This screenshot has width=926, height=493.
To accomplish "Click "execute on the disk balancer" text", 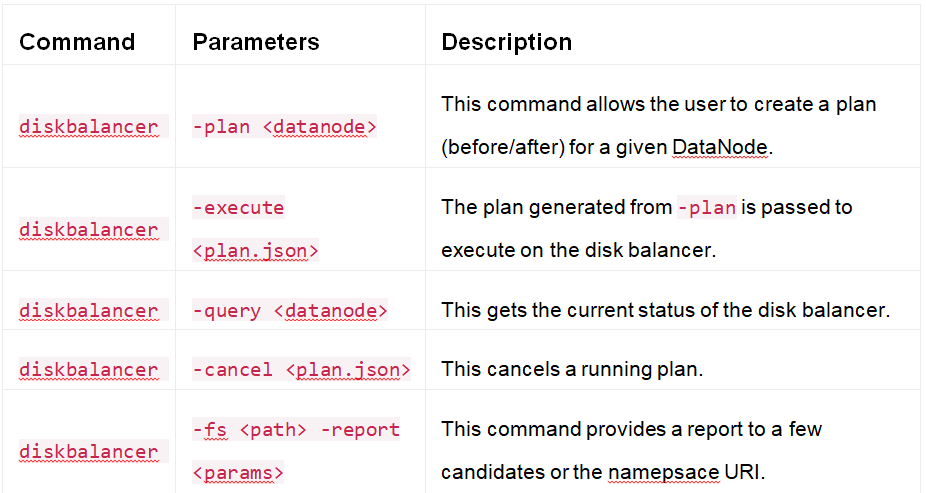I will pyautogui.click(x=579, y=250).
